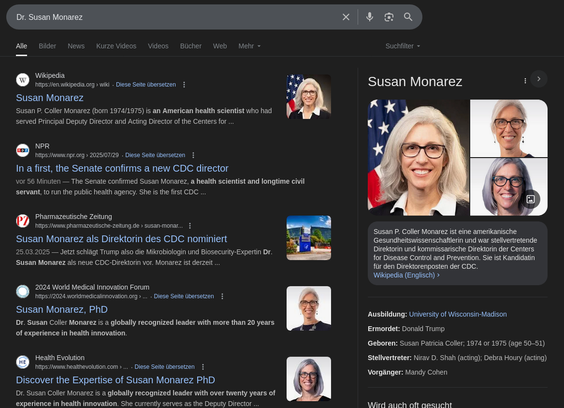Click the Wikipedia favicon icon
Viewport: 564px width, 408px height.
[22, 80]
